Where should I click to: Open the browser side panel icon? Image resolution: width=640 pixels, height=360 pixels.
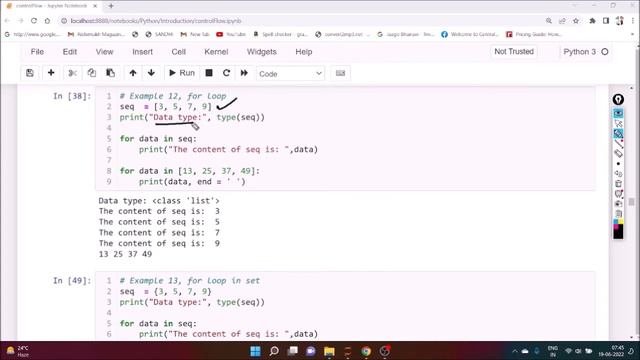(x=606, y=21)
